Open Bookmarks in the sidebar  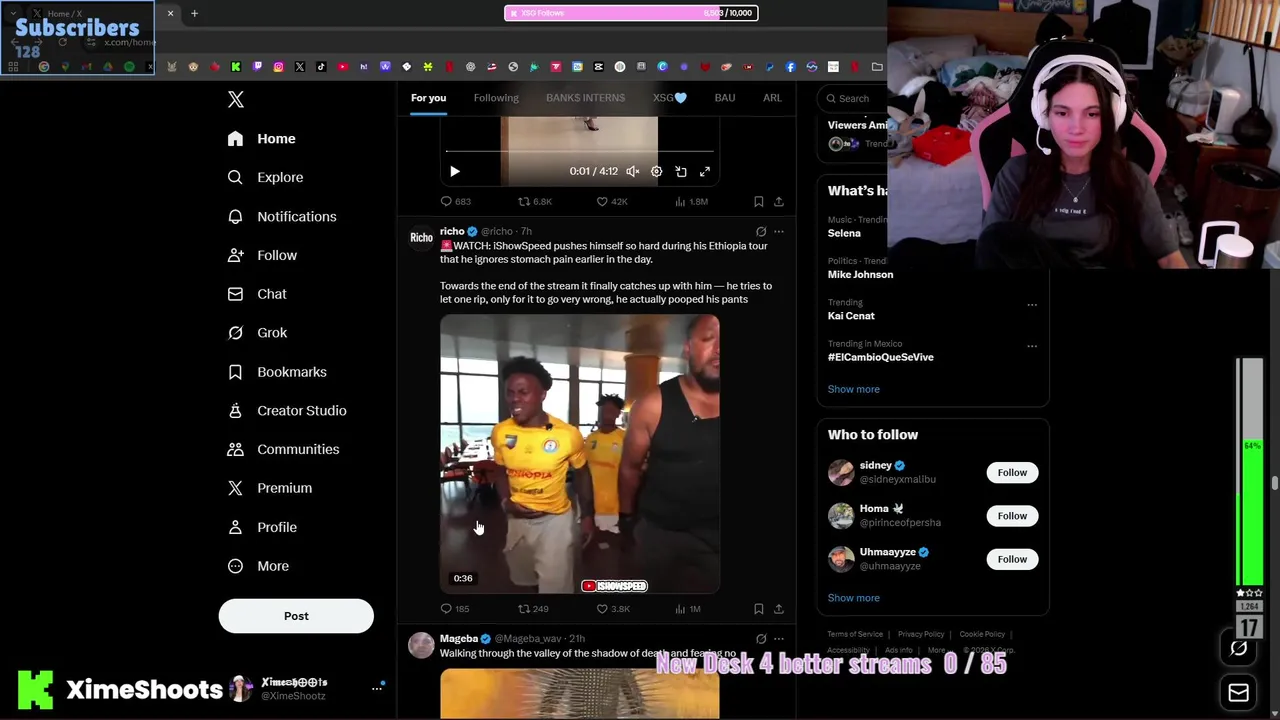coord(277,372)
